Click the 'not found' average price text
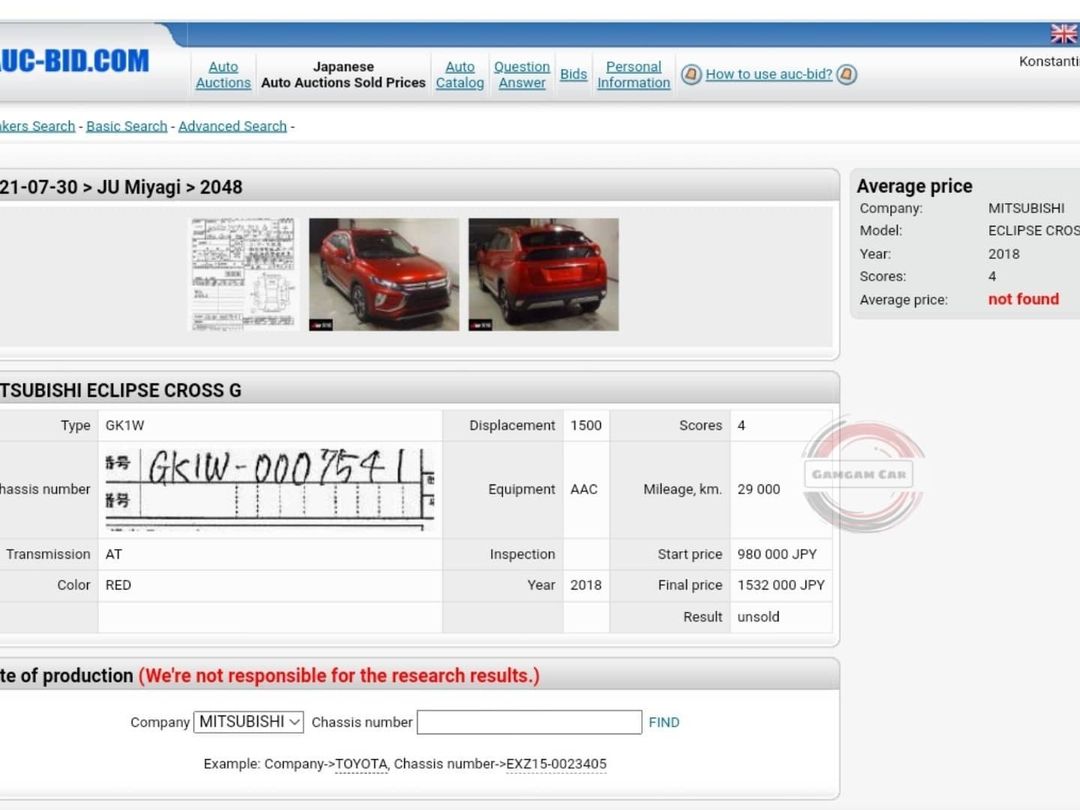This screenshot has height=810, width=1080. (x=1023, y=299)
